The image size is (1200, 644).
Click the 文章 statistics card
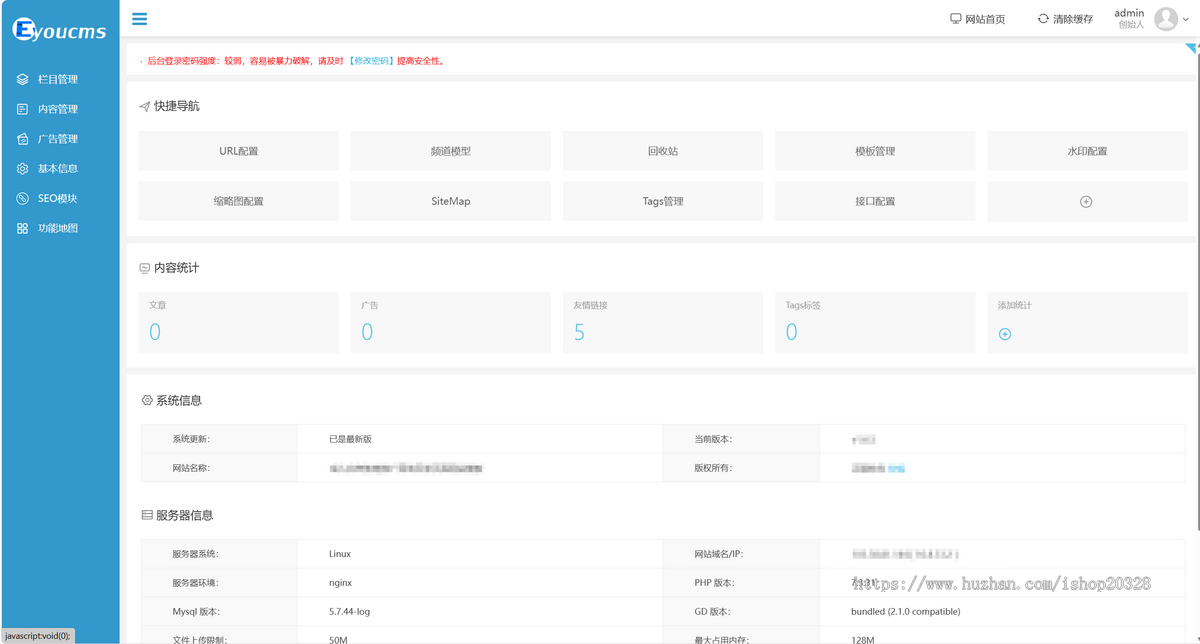pos(238,322)
